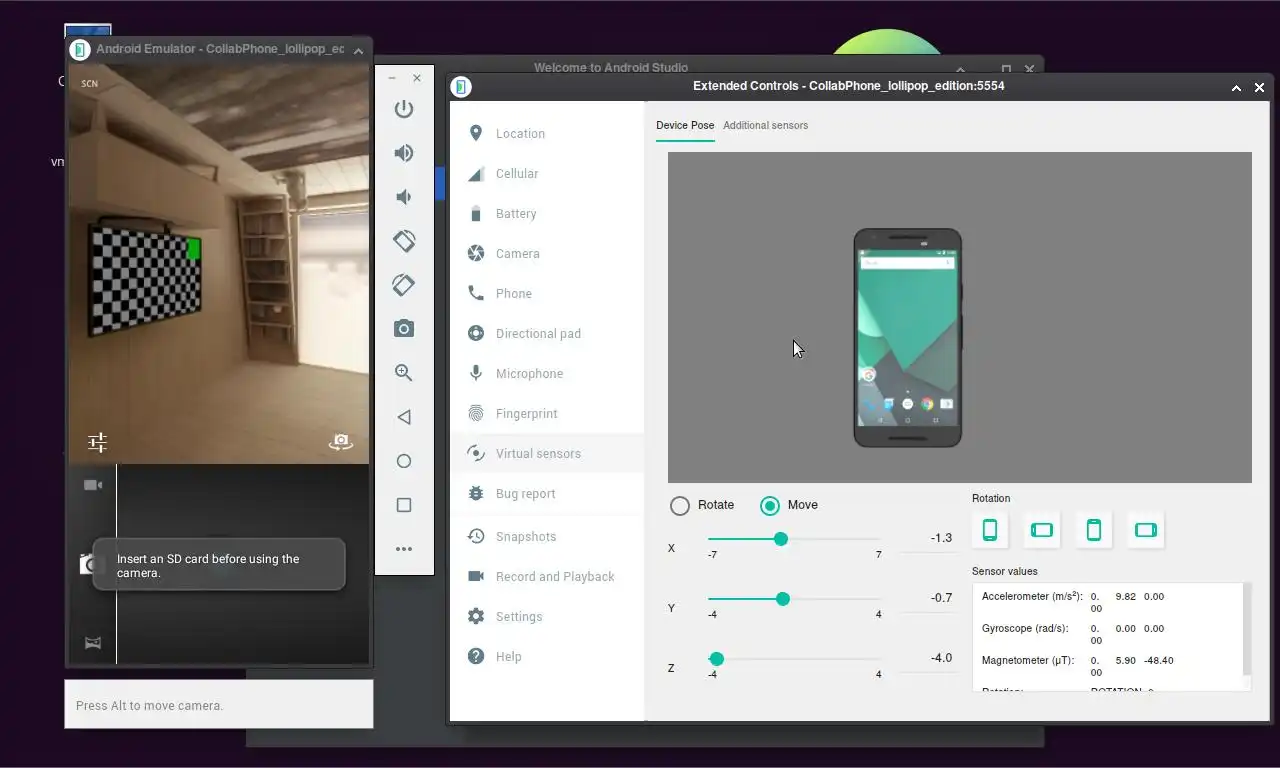The image size is (1280, 768).
Task: Click the volume down icon in emulator toolbar
Action: coord(404,197)
